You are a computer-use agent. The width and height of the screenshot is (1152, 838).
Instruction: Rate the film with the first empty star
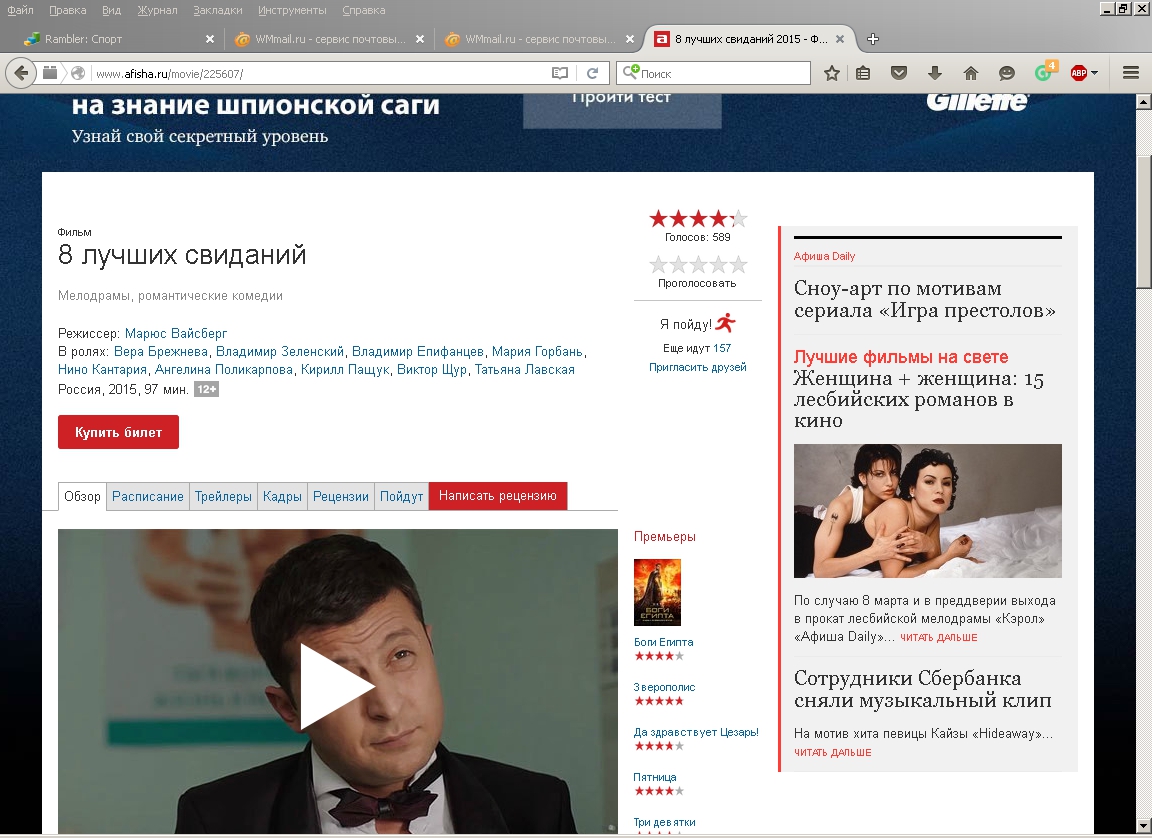[658, 264]
